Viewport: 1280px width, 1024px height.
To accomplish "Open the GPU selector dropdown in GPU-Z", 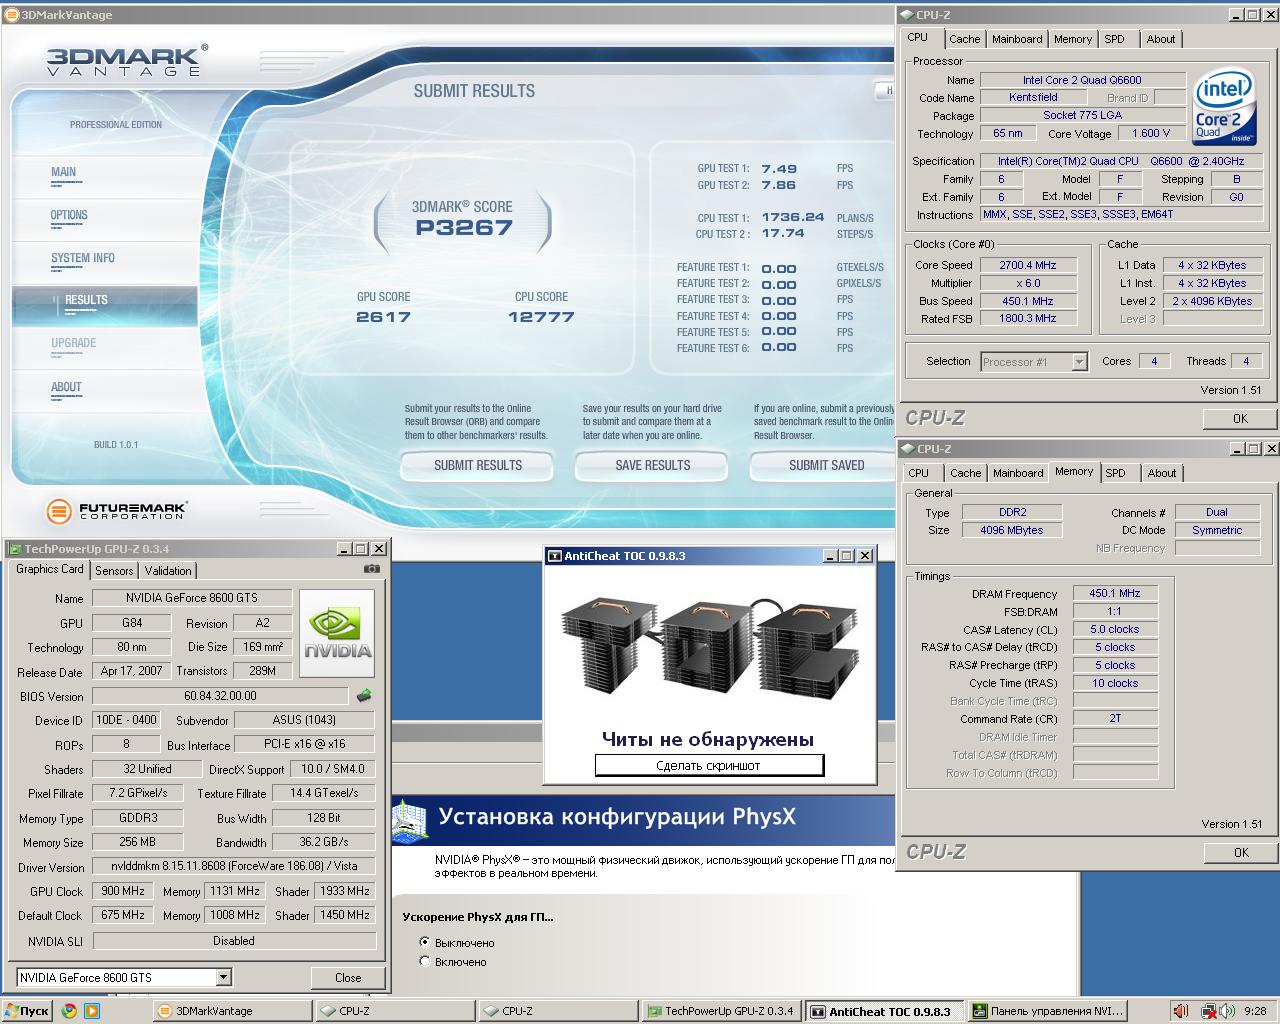I will (223, 977).
